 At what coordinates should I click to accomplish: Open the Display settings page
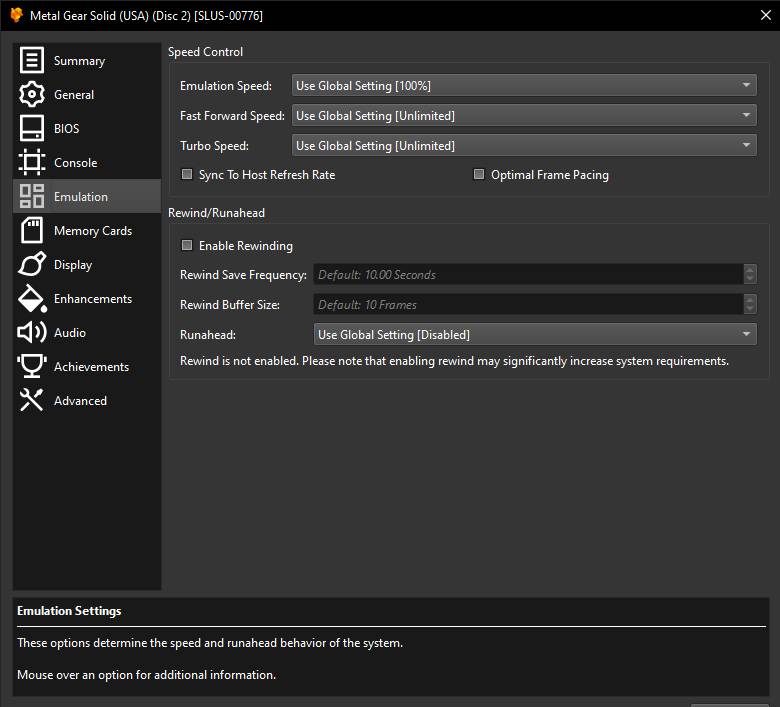click(x=87, y=264)
